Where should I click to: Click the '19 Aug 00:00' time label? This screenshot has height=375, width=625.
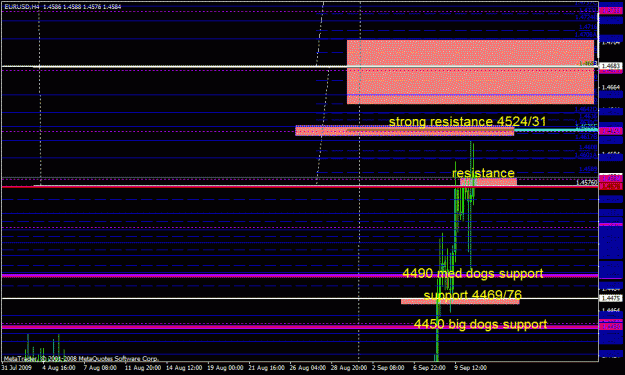pos(226,367)
